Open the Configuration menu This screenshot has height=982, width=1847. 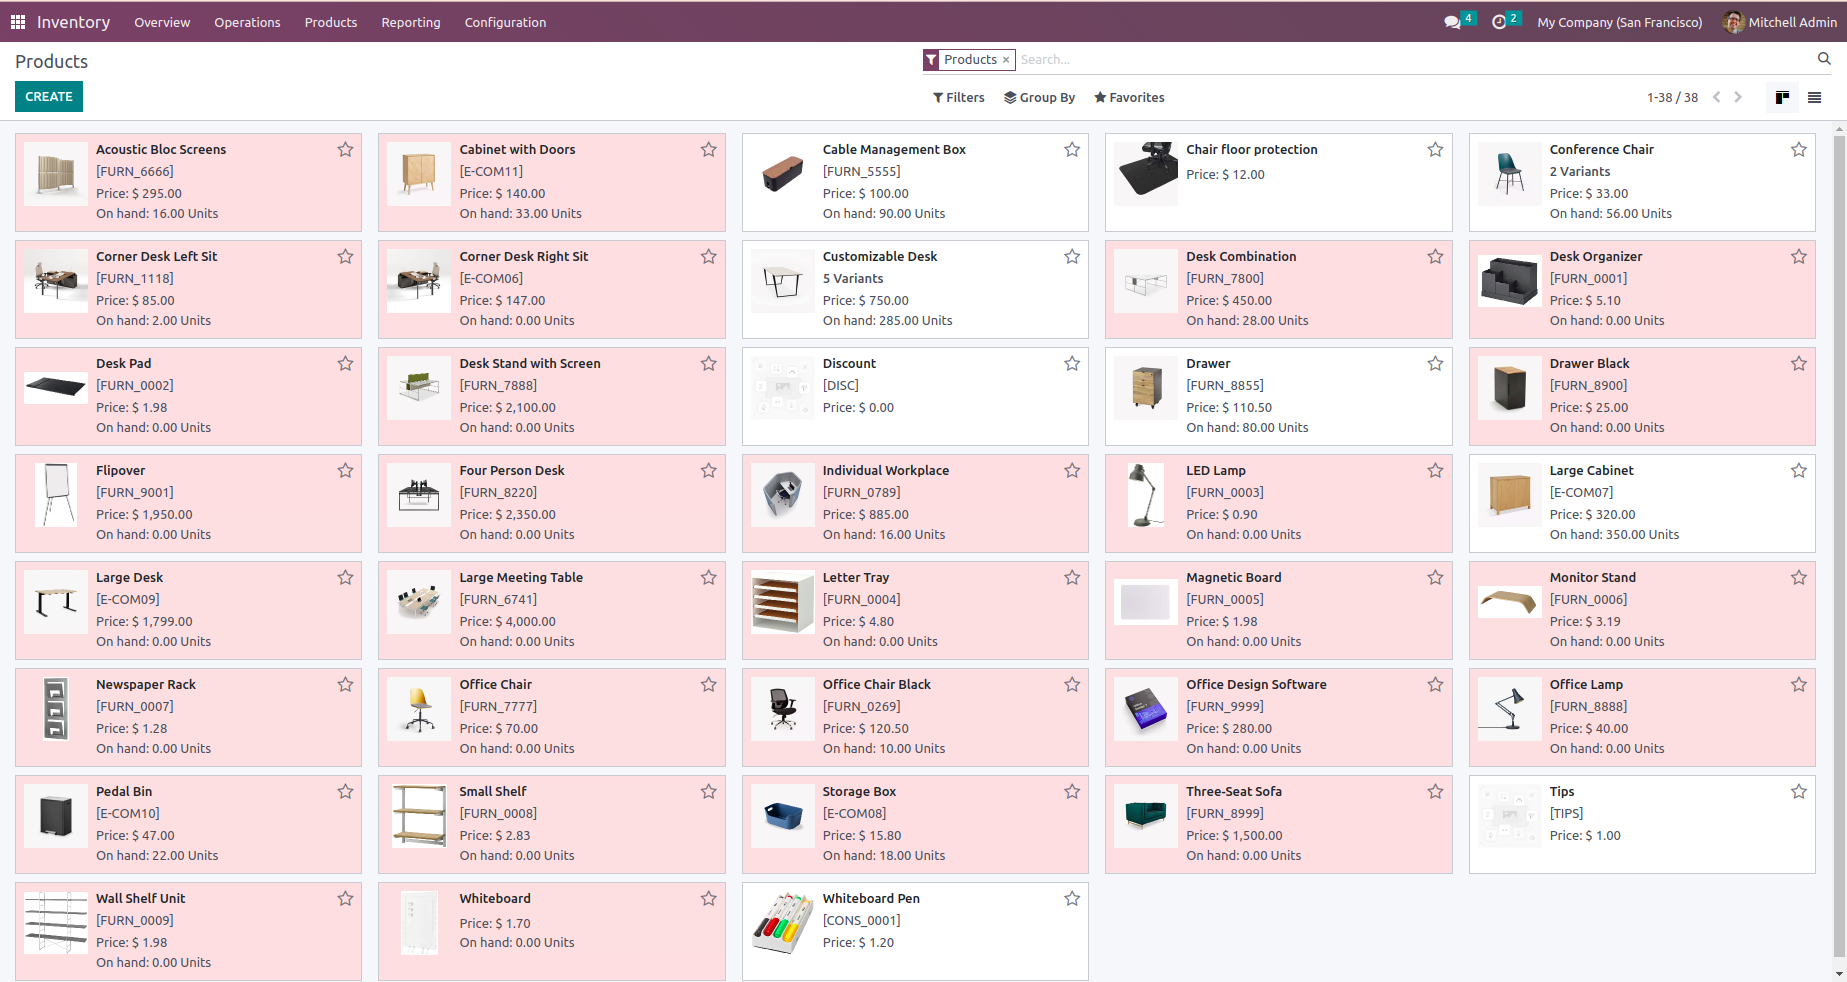pyautogui.click(x=505, y=22)
